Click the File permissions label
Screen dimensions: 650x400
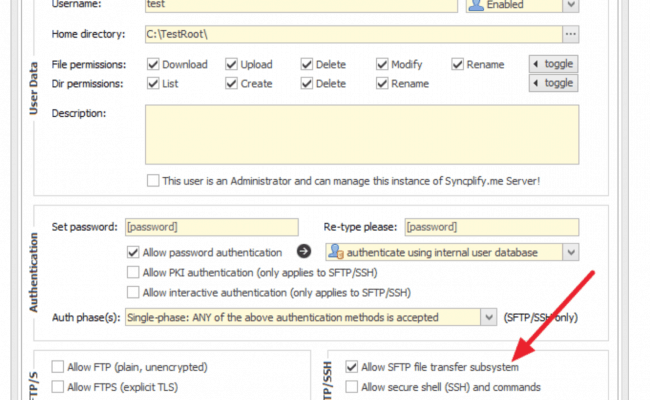(89, 65)
